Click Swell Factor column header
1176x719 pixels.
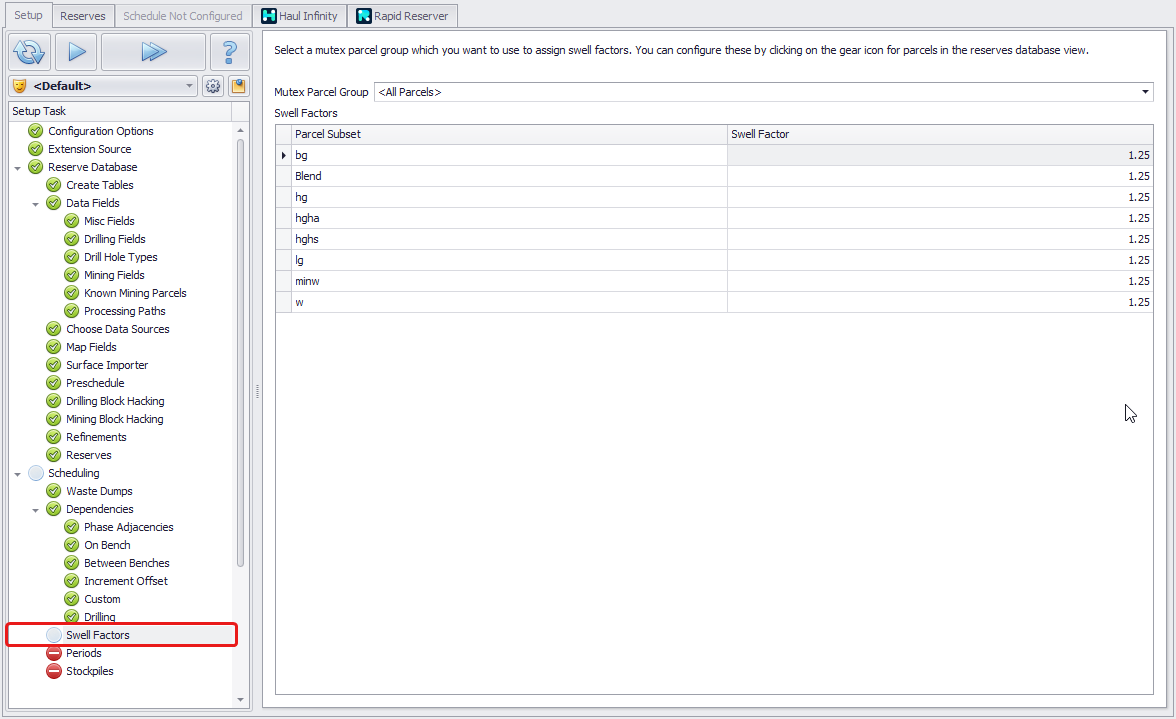[x=940, y=134]
